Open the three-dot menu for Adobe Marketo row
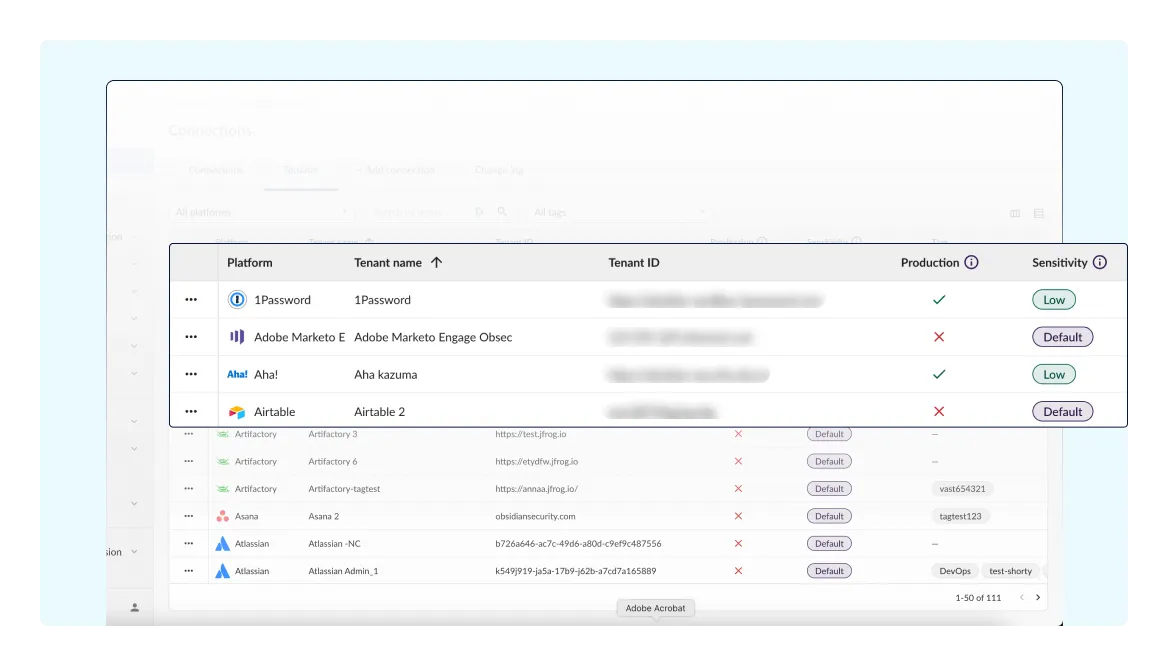The width and height of the screenshot is (1168, 666). [191, 337]
